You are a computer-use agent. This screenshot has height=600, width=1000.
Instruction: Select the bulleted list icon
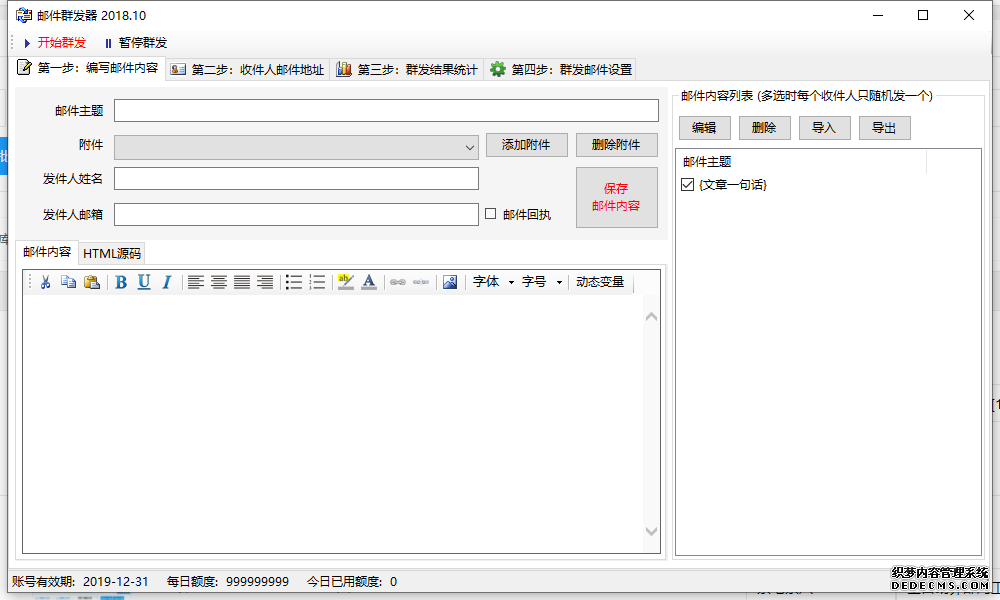click(x=294, y=282)
